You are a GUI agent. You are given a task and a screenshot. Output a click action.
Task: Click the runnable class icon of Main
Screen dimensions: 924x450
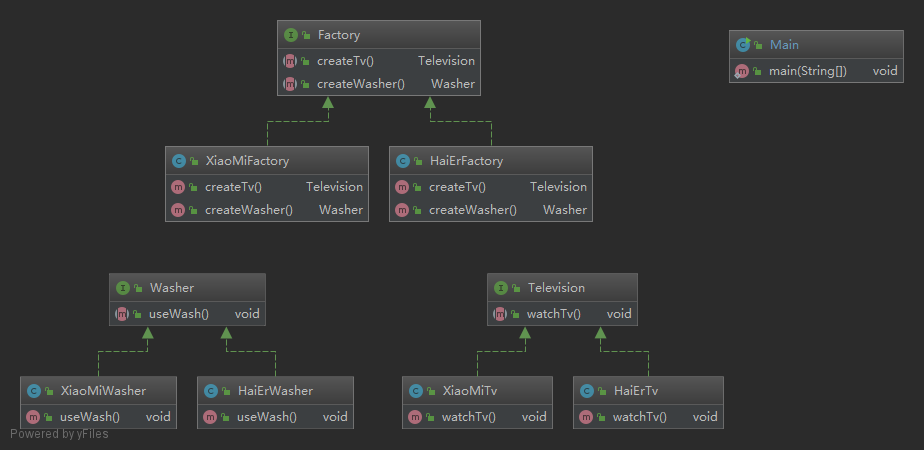(743, 45)
